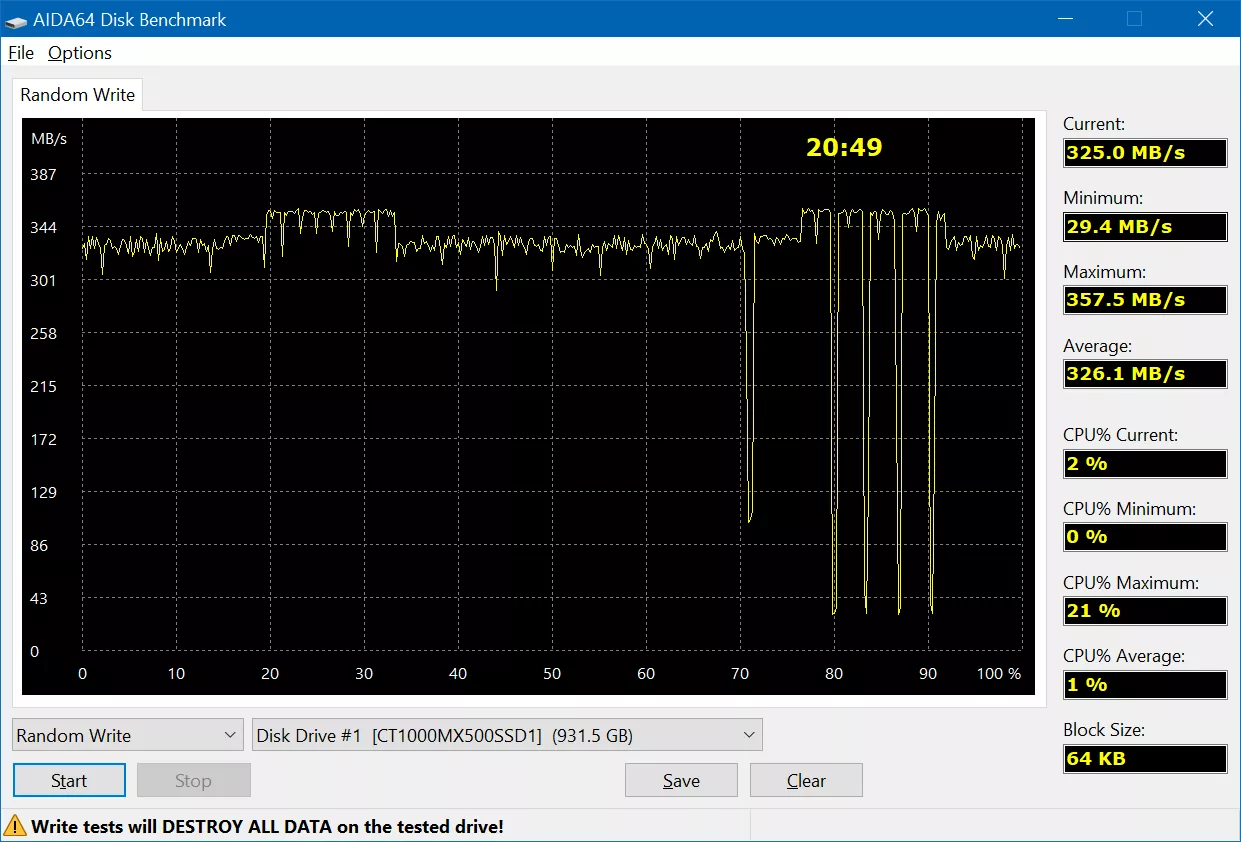Clear the benchmark graph

pos(806,780)
